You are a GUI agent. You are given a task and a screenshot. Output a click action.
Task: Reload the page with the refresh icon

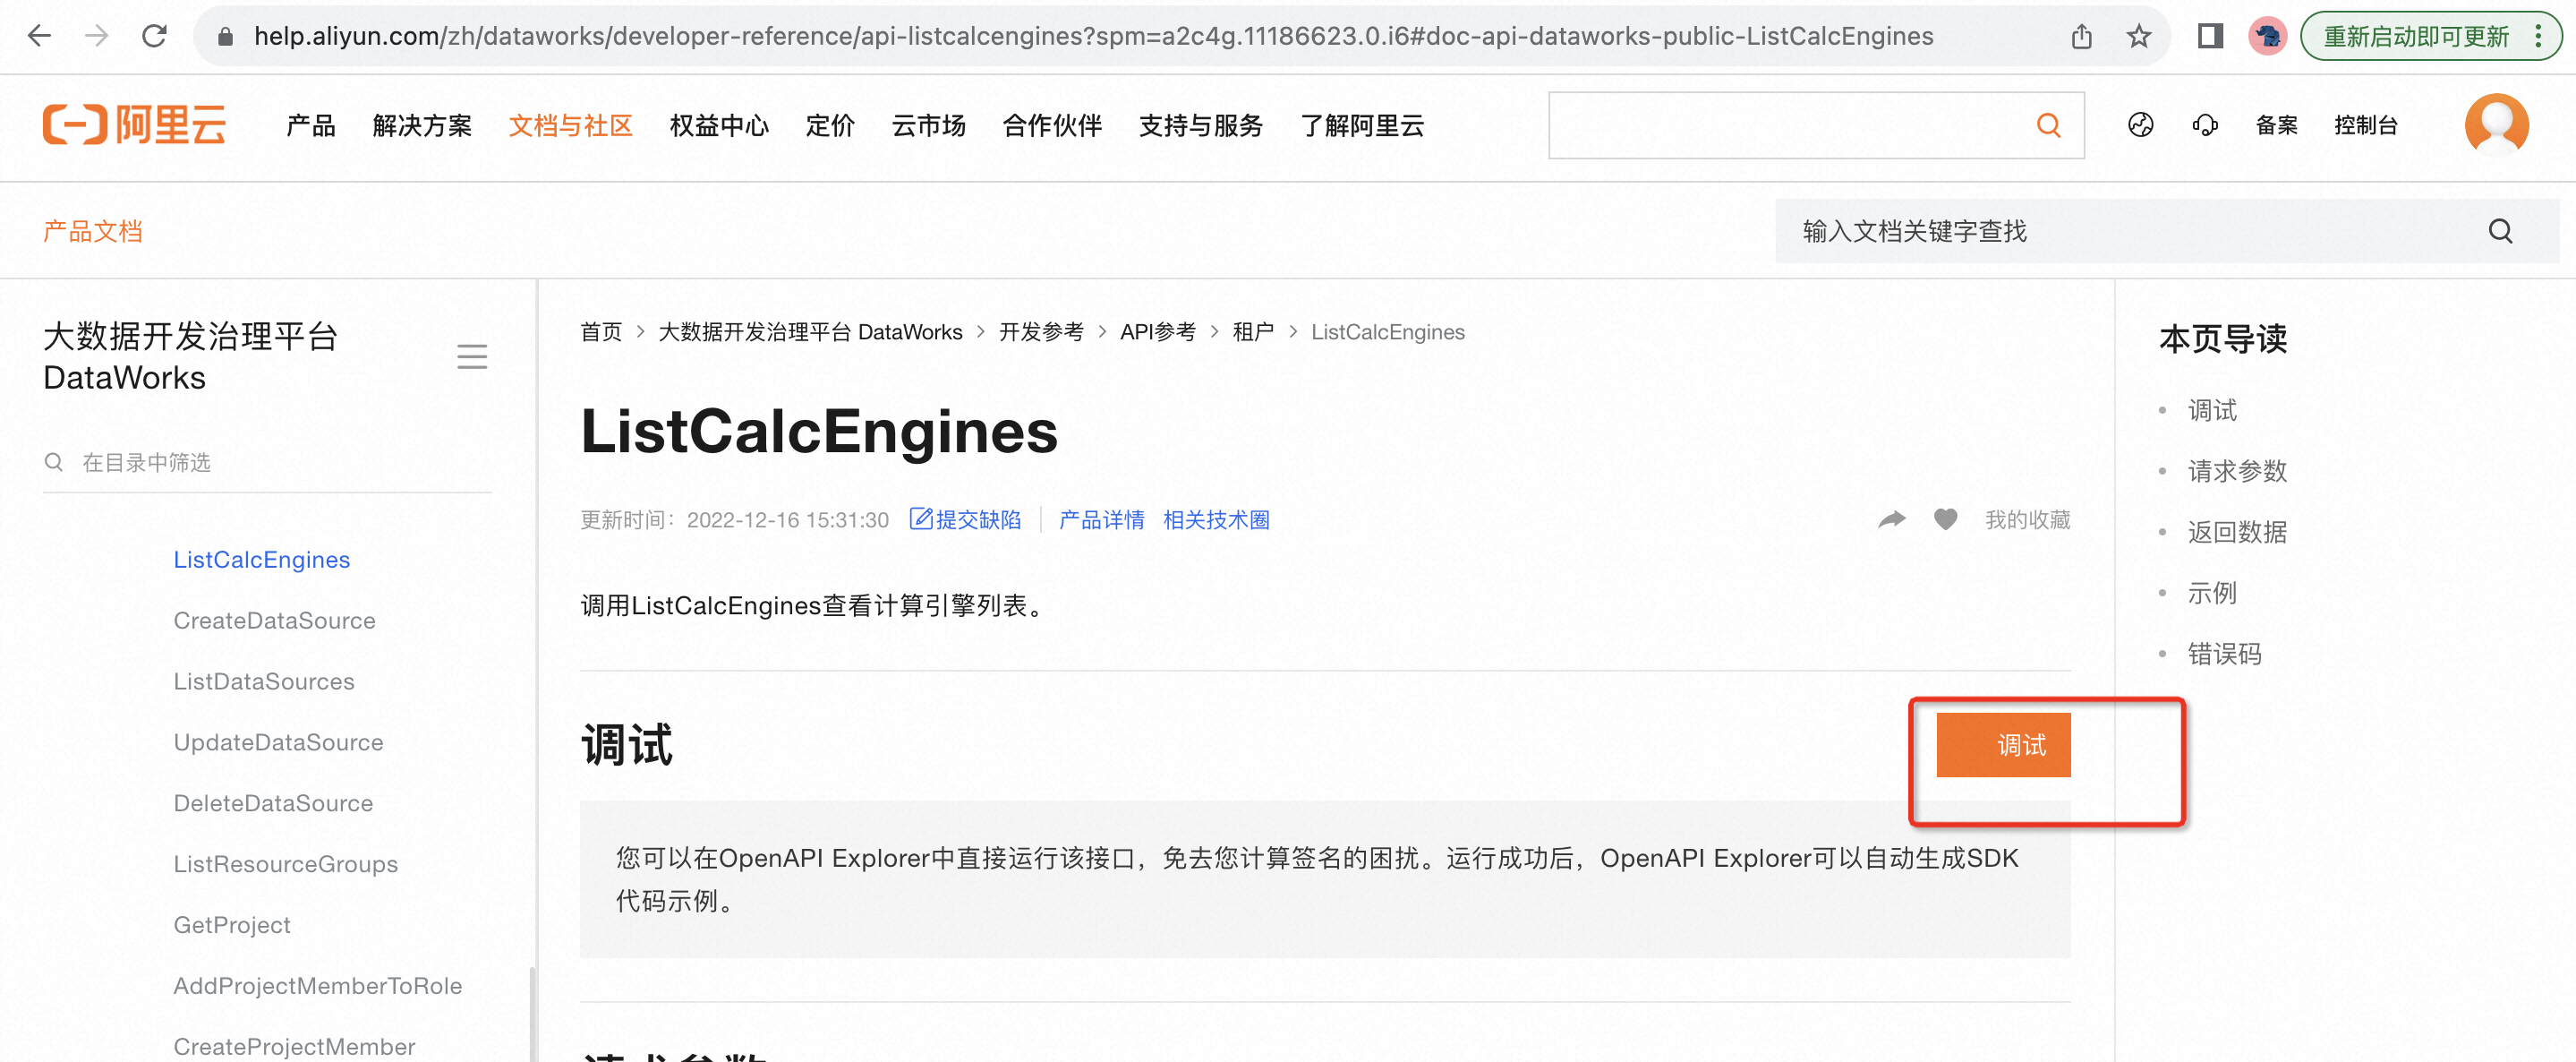(x=154, y=37)
